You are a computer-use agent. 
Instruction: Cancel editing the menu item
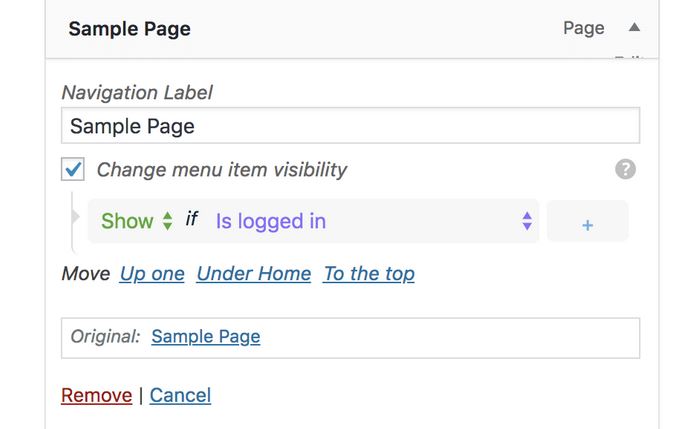pos(180,395)
